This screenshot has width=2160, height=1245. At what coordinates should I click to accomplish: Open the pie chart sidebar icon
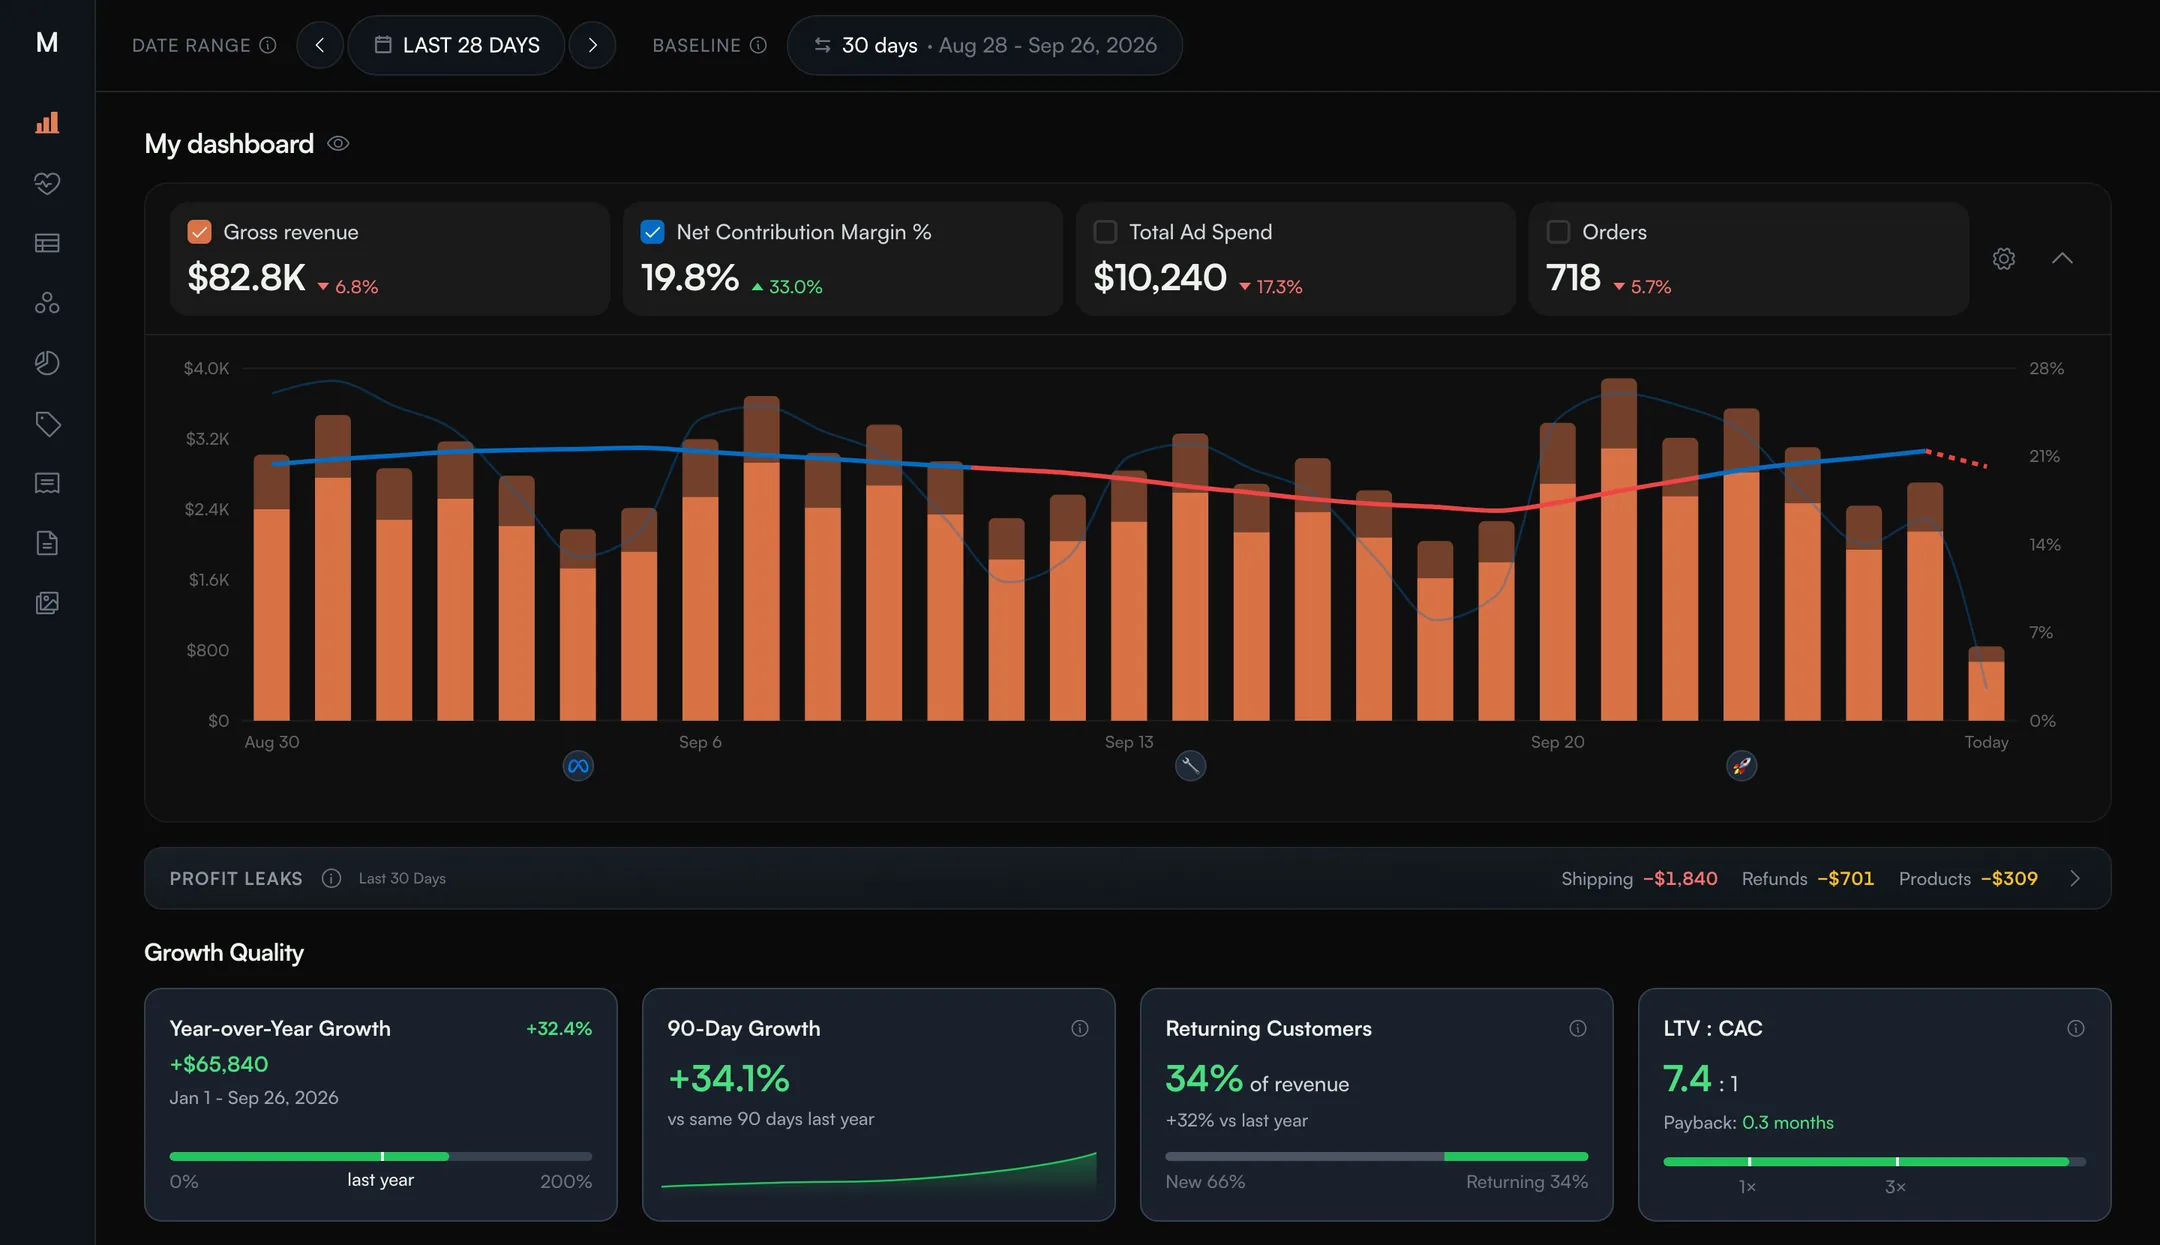47,363
